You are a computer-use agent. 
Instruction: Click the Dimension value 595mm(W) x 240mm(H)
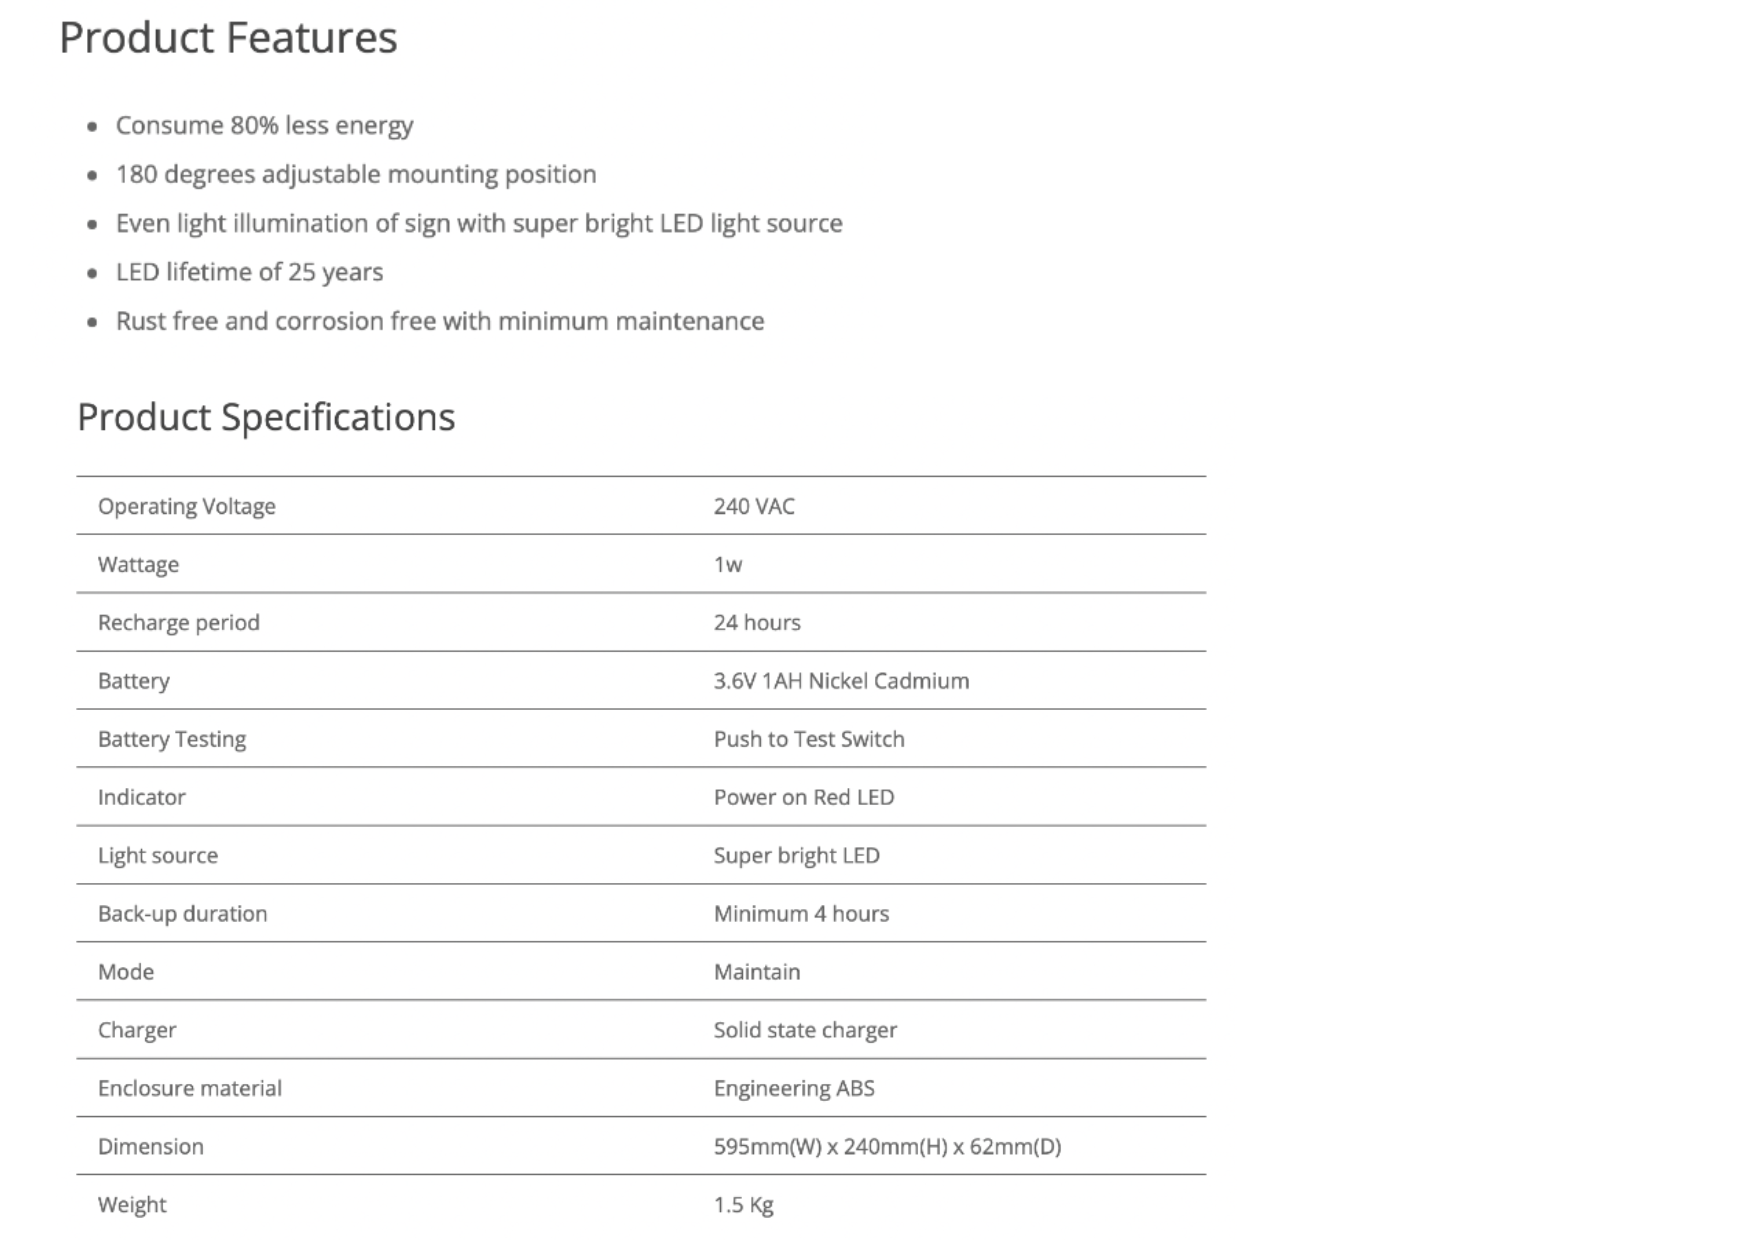pos(887,1146)
